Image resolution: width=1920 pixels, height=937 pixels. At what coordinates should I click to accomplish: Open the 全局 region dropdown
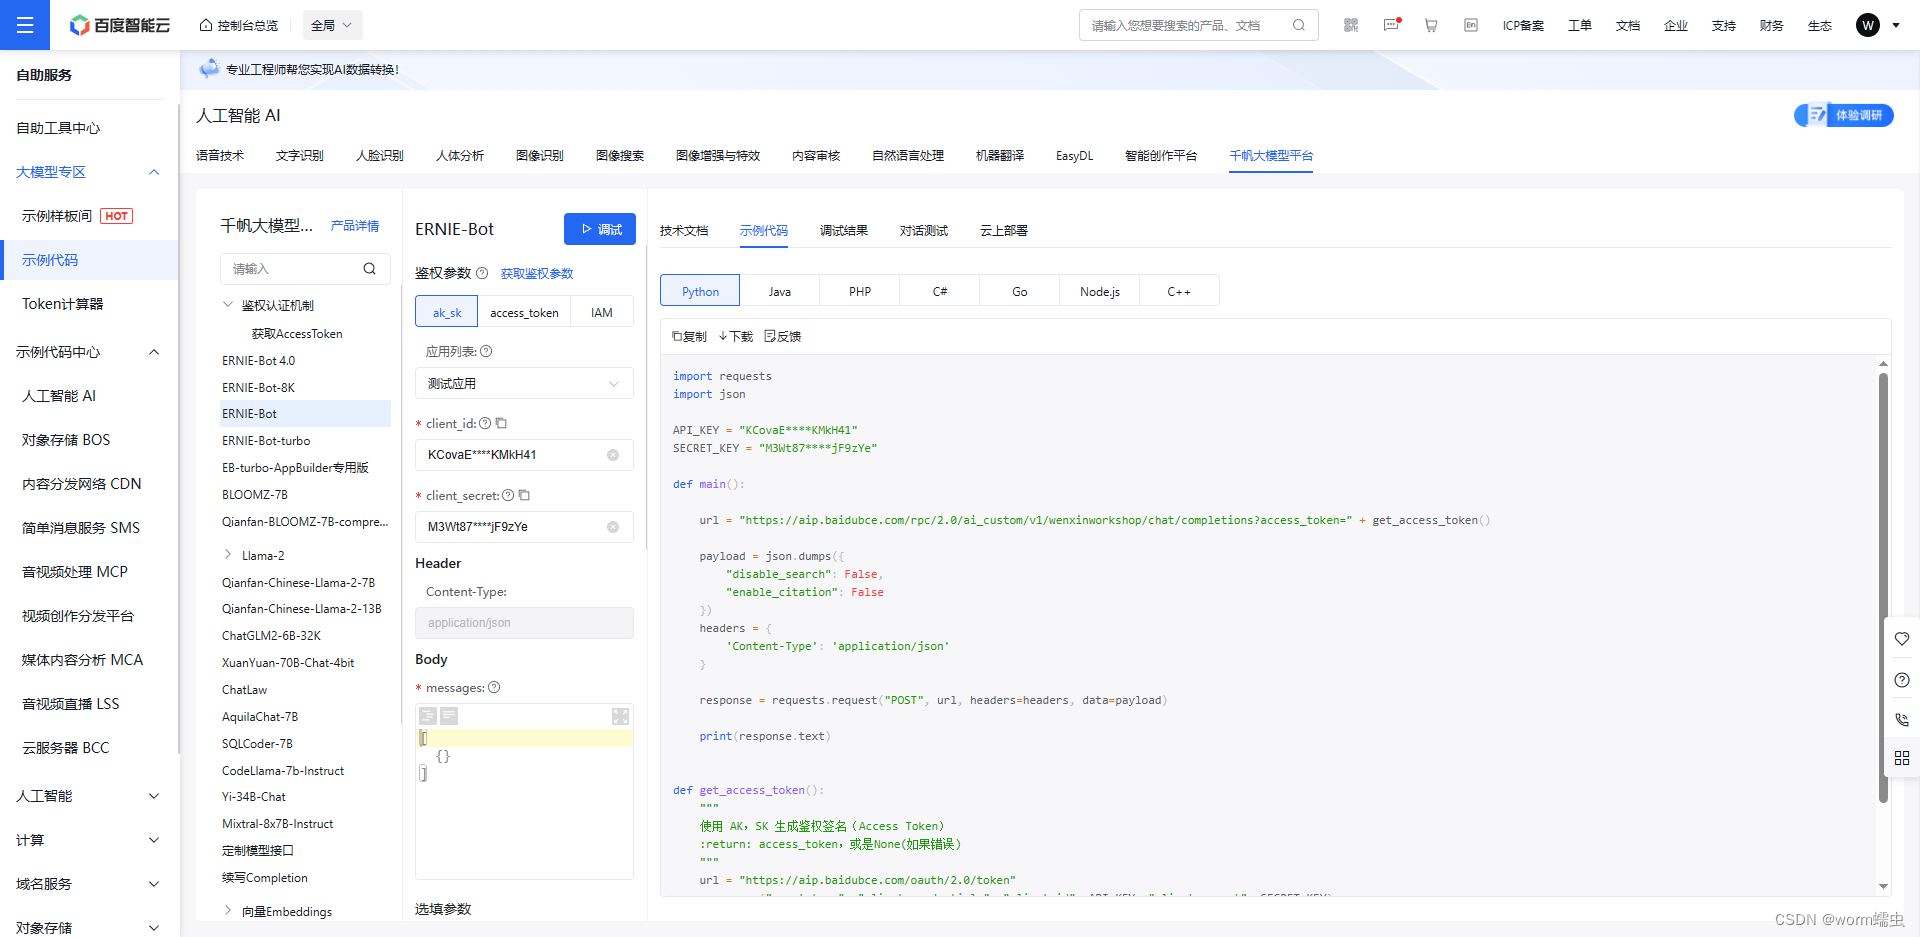click(x=332, y=25)
